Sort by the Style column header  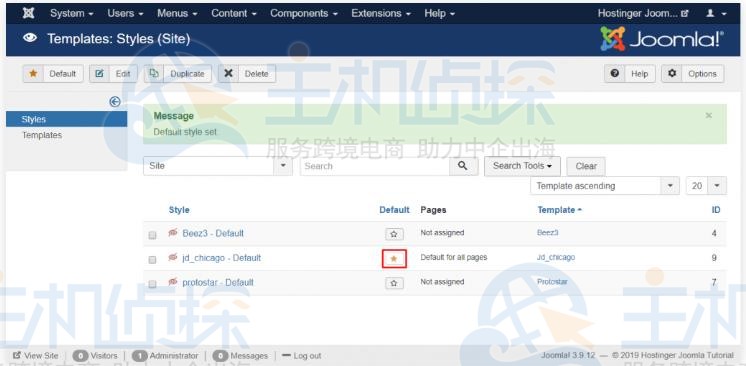[x=179, y=210]
